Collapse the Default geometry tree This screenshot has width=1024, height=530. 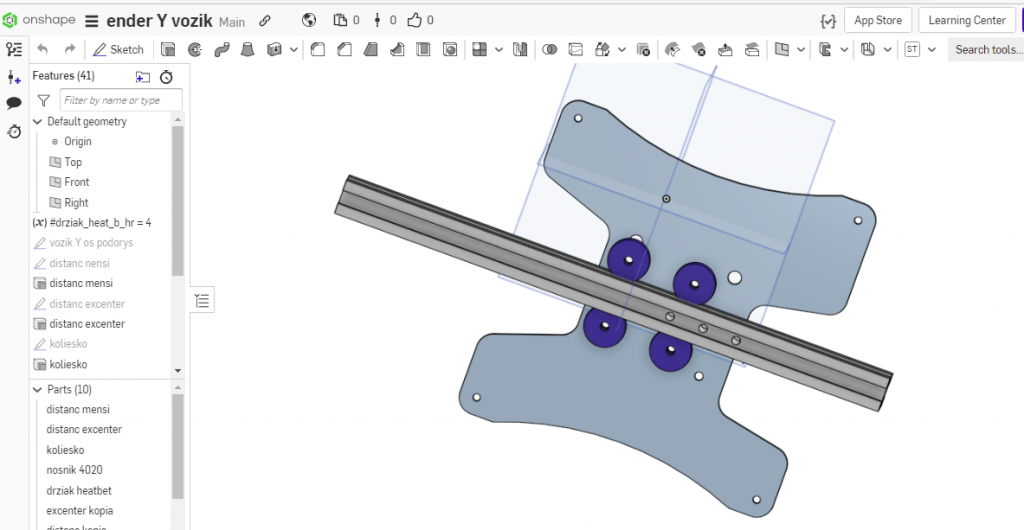(38, 121)
